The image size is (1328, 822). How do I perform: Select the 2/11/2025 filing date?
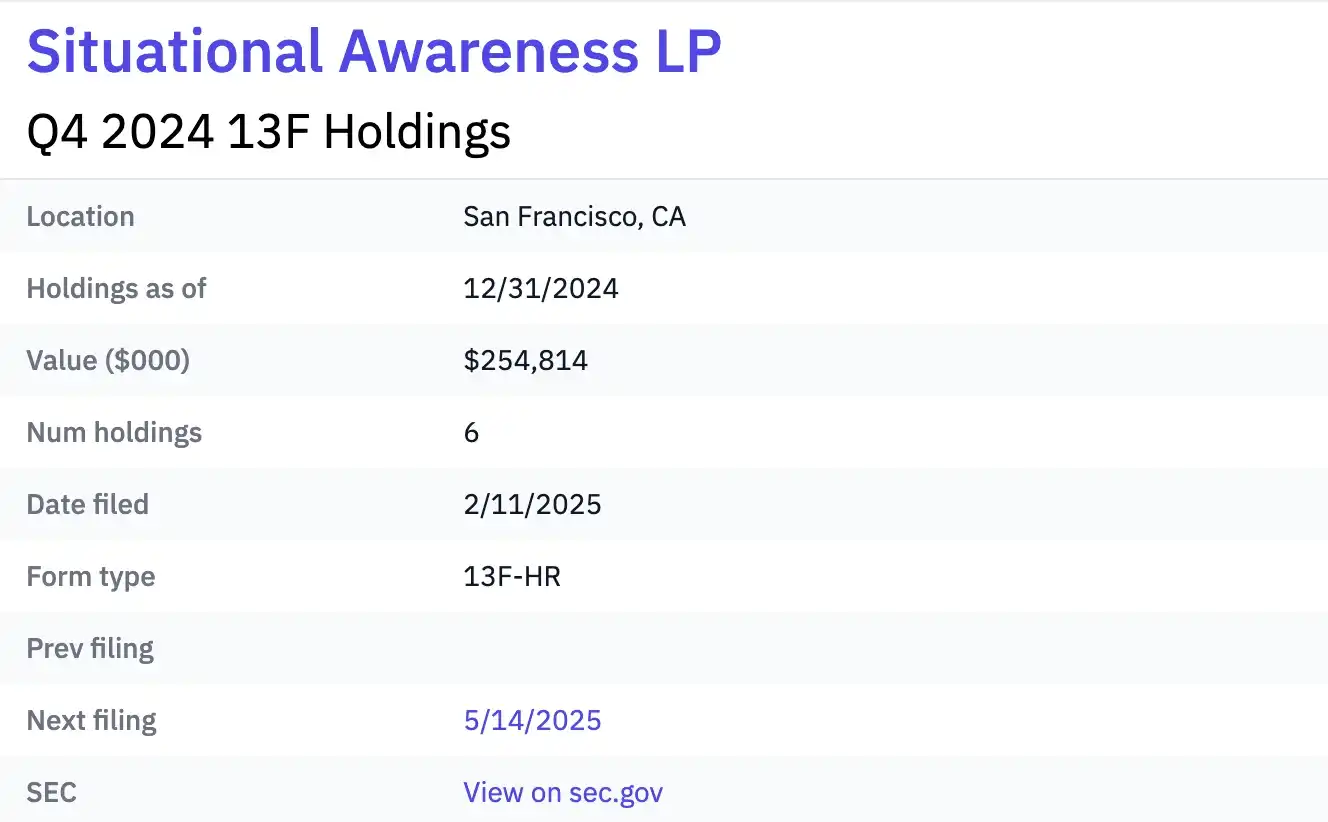coord(533,504)
